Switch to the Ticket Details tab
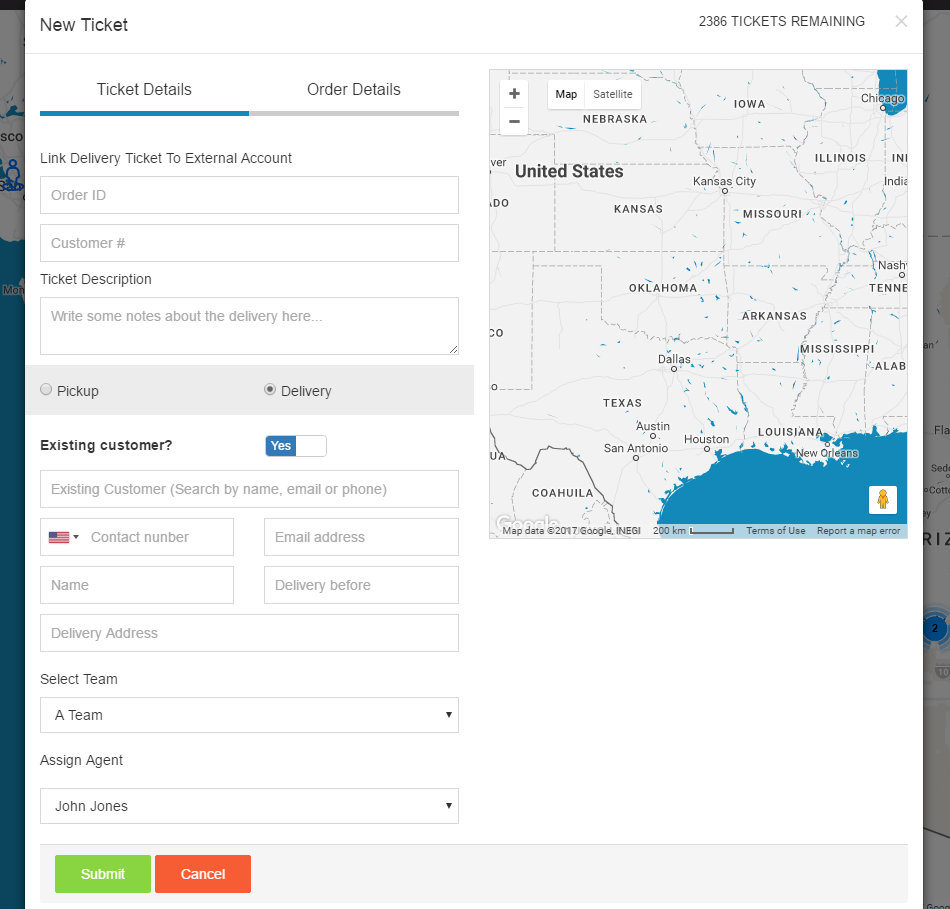The image size is (950, 909). click(x=143, y=90)
